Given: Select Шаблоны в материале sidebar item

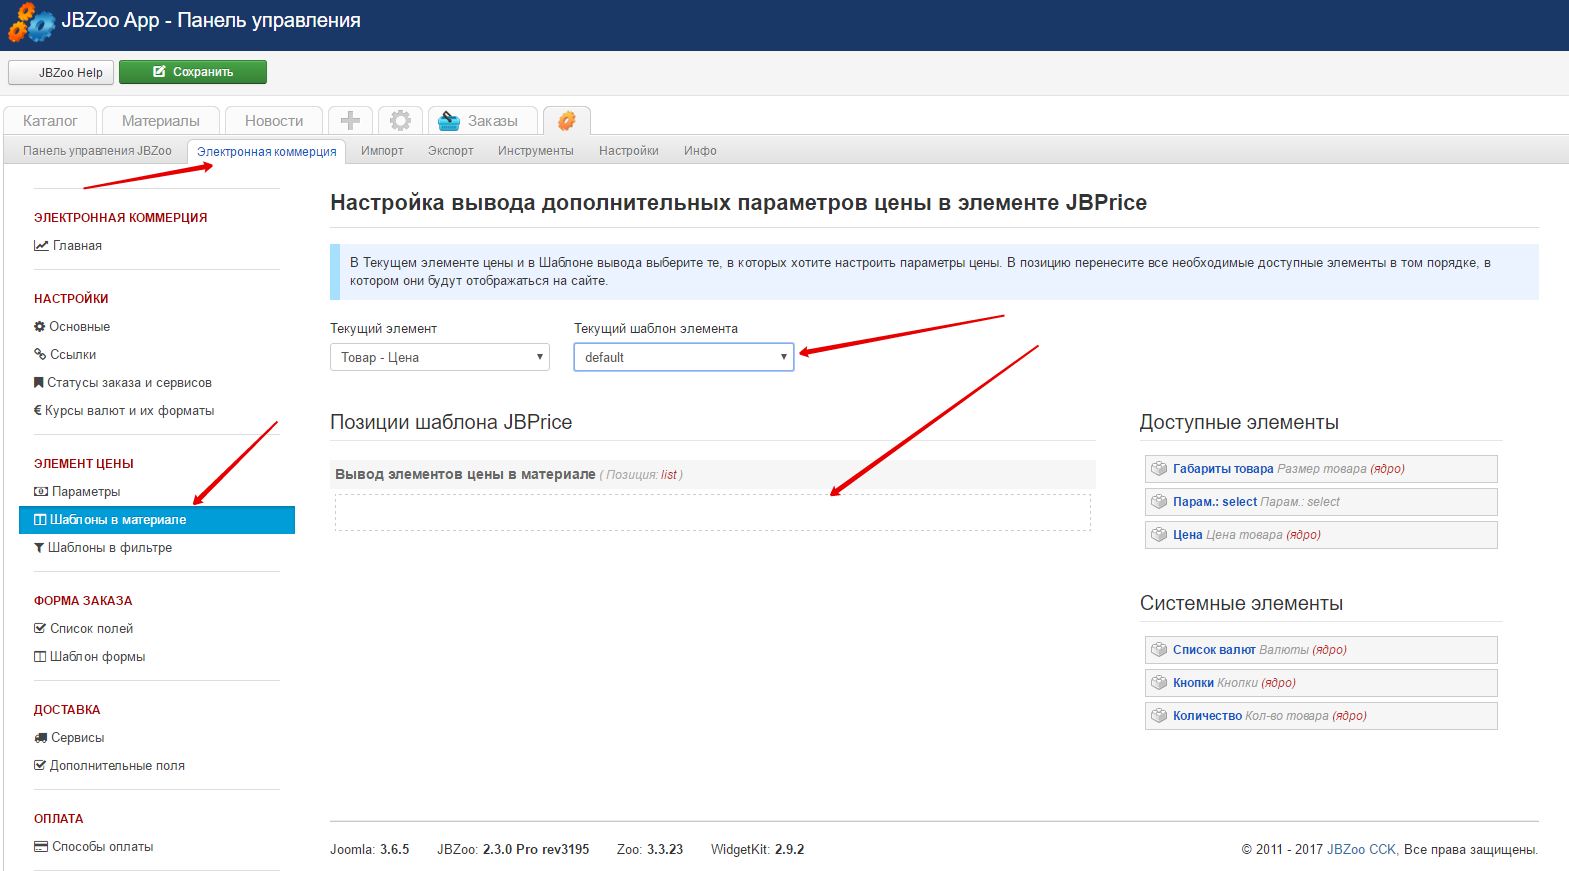Looking at the screenshot, I should 157,520.
